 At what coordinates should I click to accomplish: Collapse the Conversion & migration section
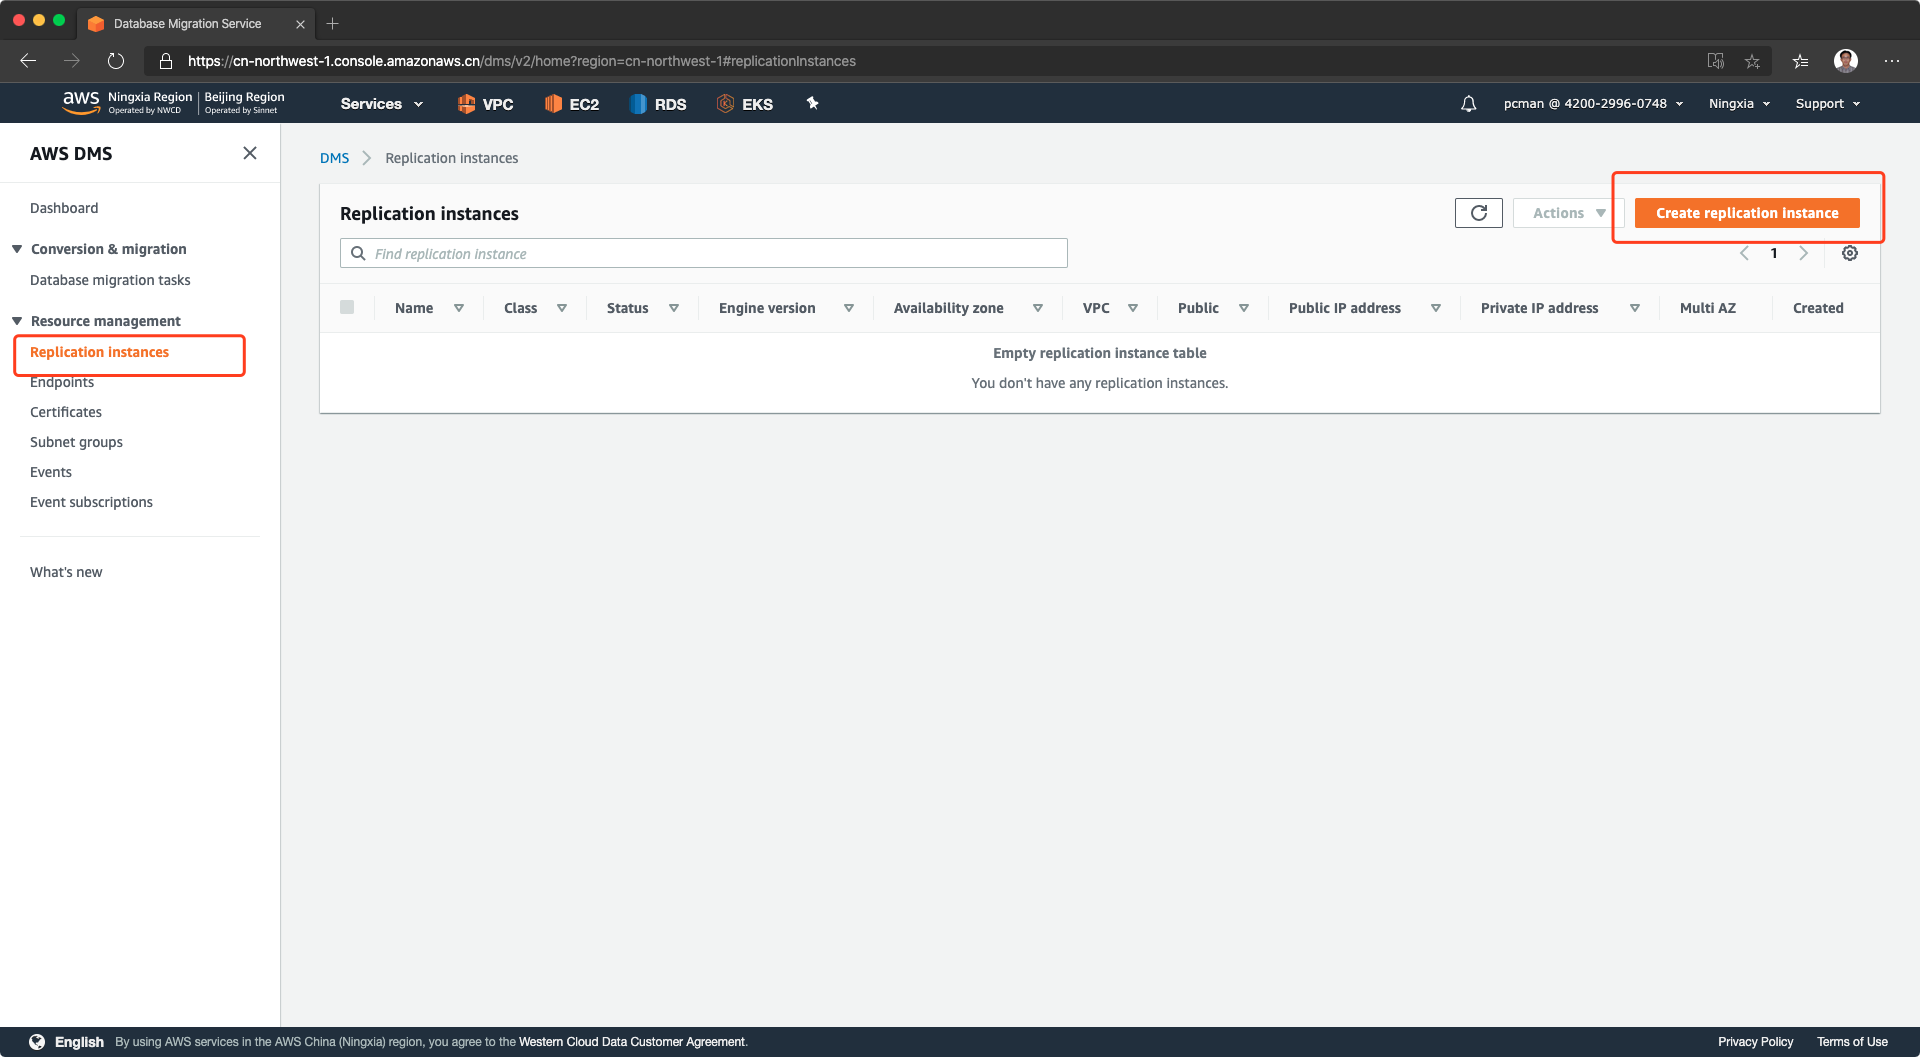17,249
